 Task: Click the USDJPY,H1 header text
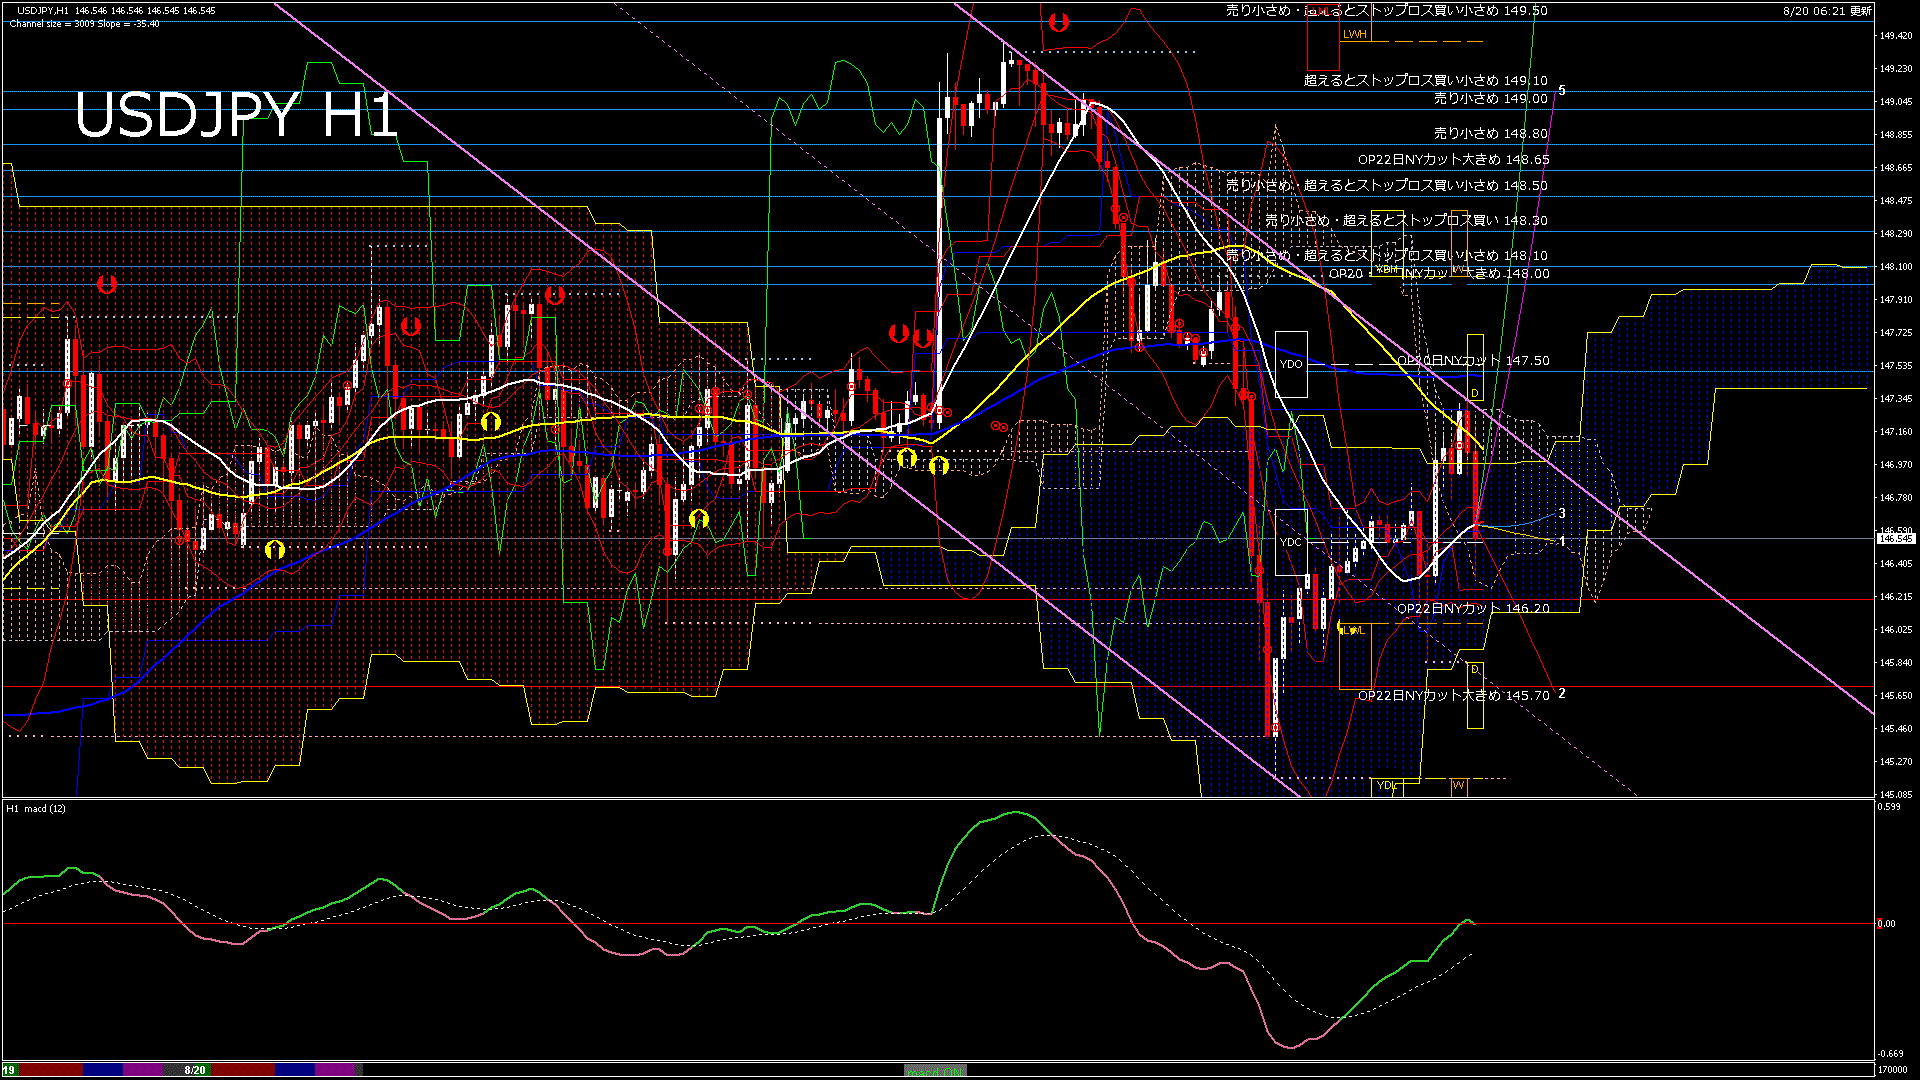coord(42,10)
